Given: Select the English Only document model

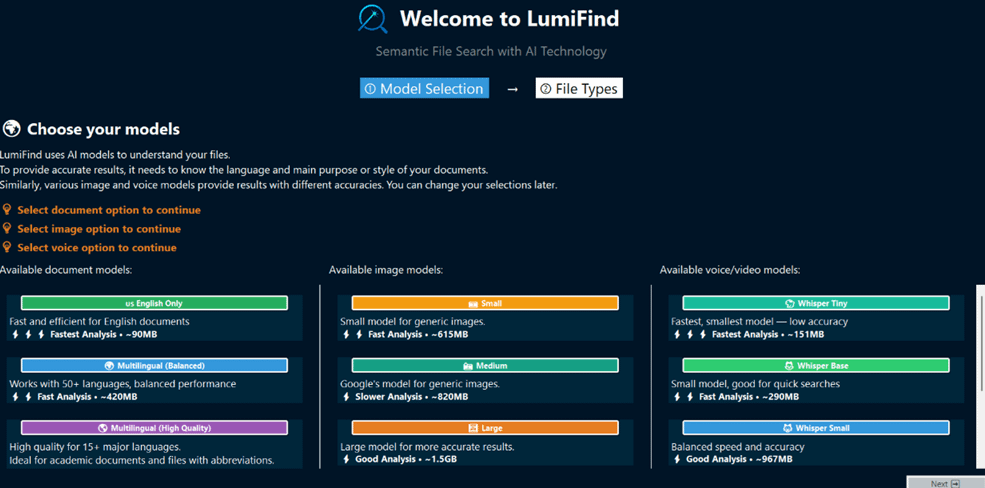Looking at the screenshot, I should pyautogui.click(x=154, y=303).
